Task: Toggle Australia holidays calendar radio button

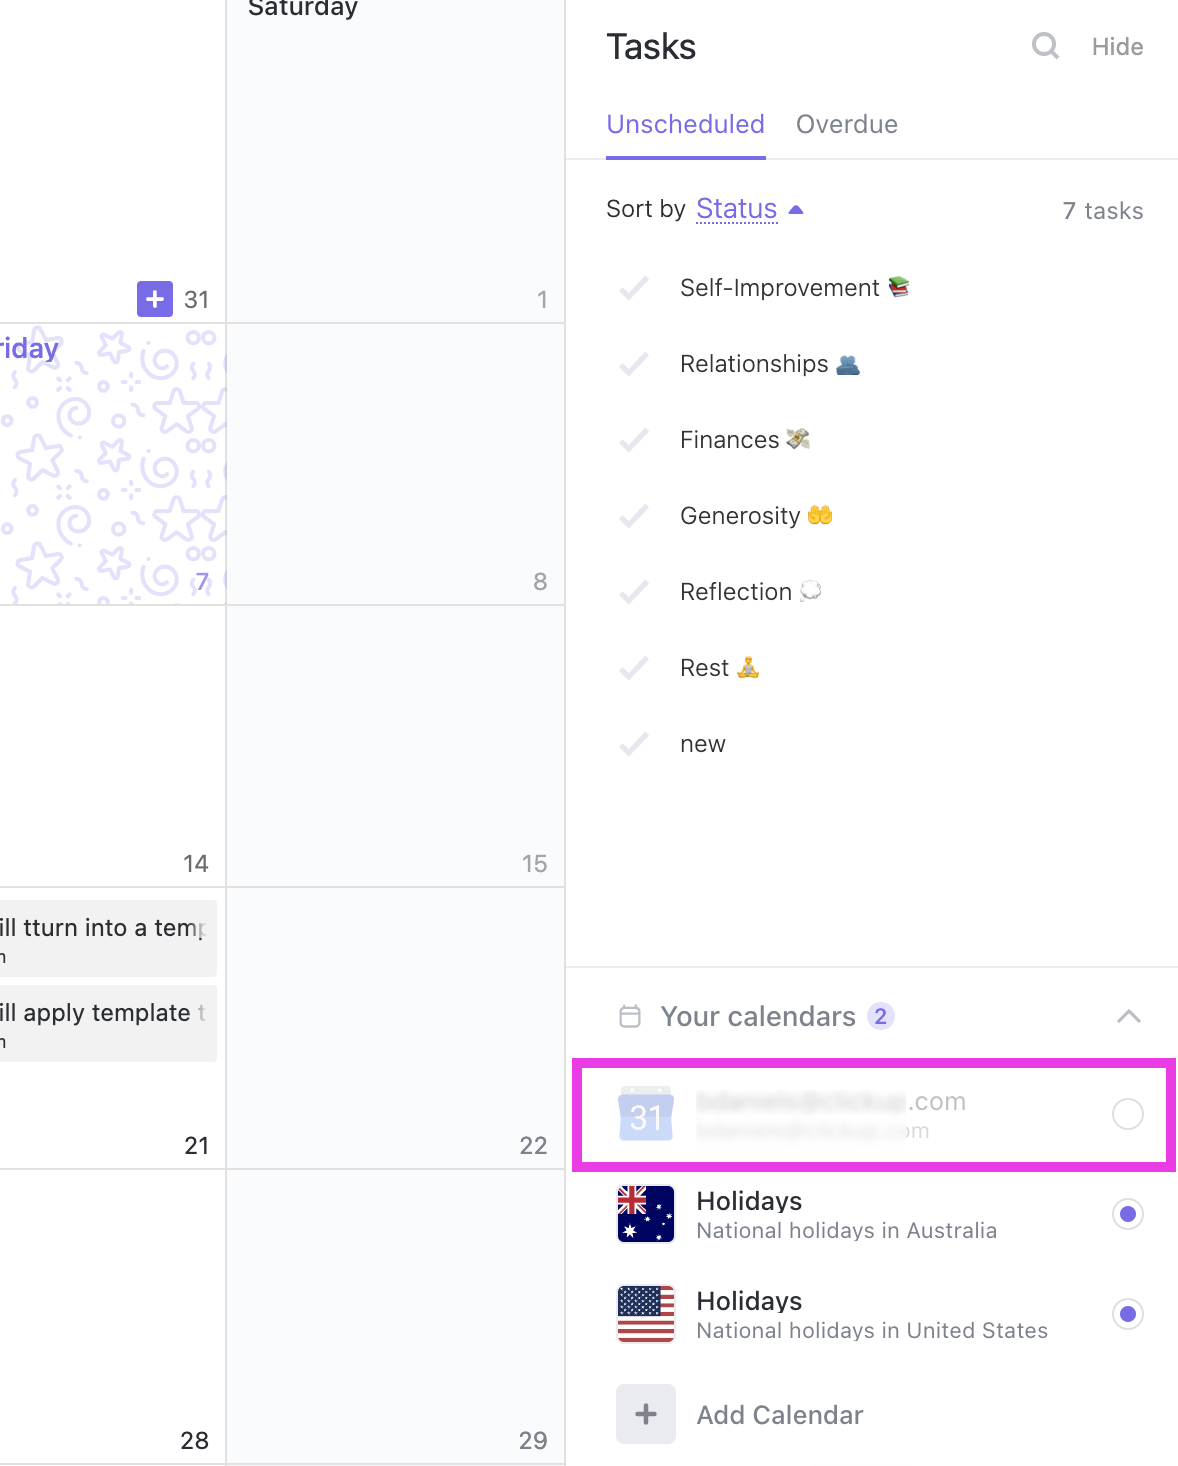Action: tap(1128, 1214)
